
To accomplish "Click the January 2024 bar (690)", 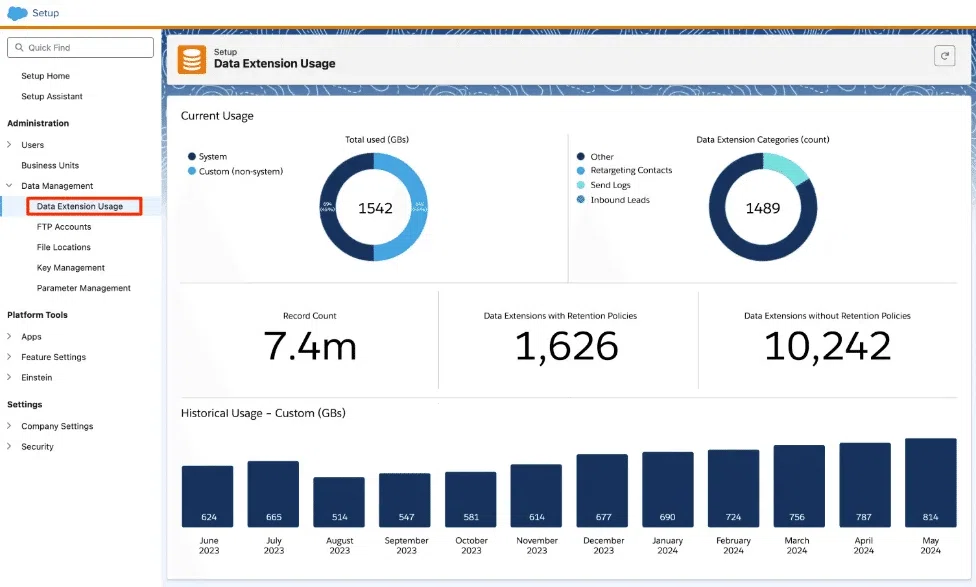I will (668, 490).
